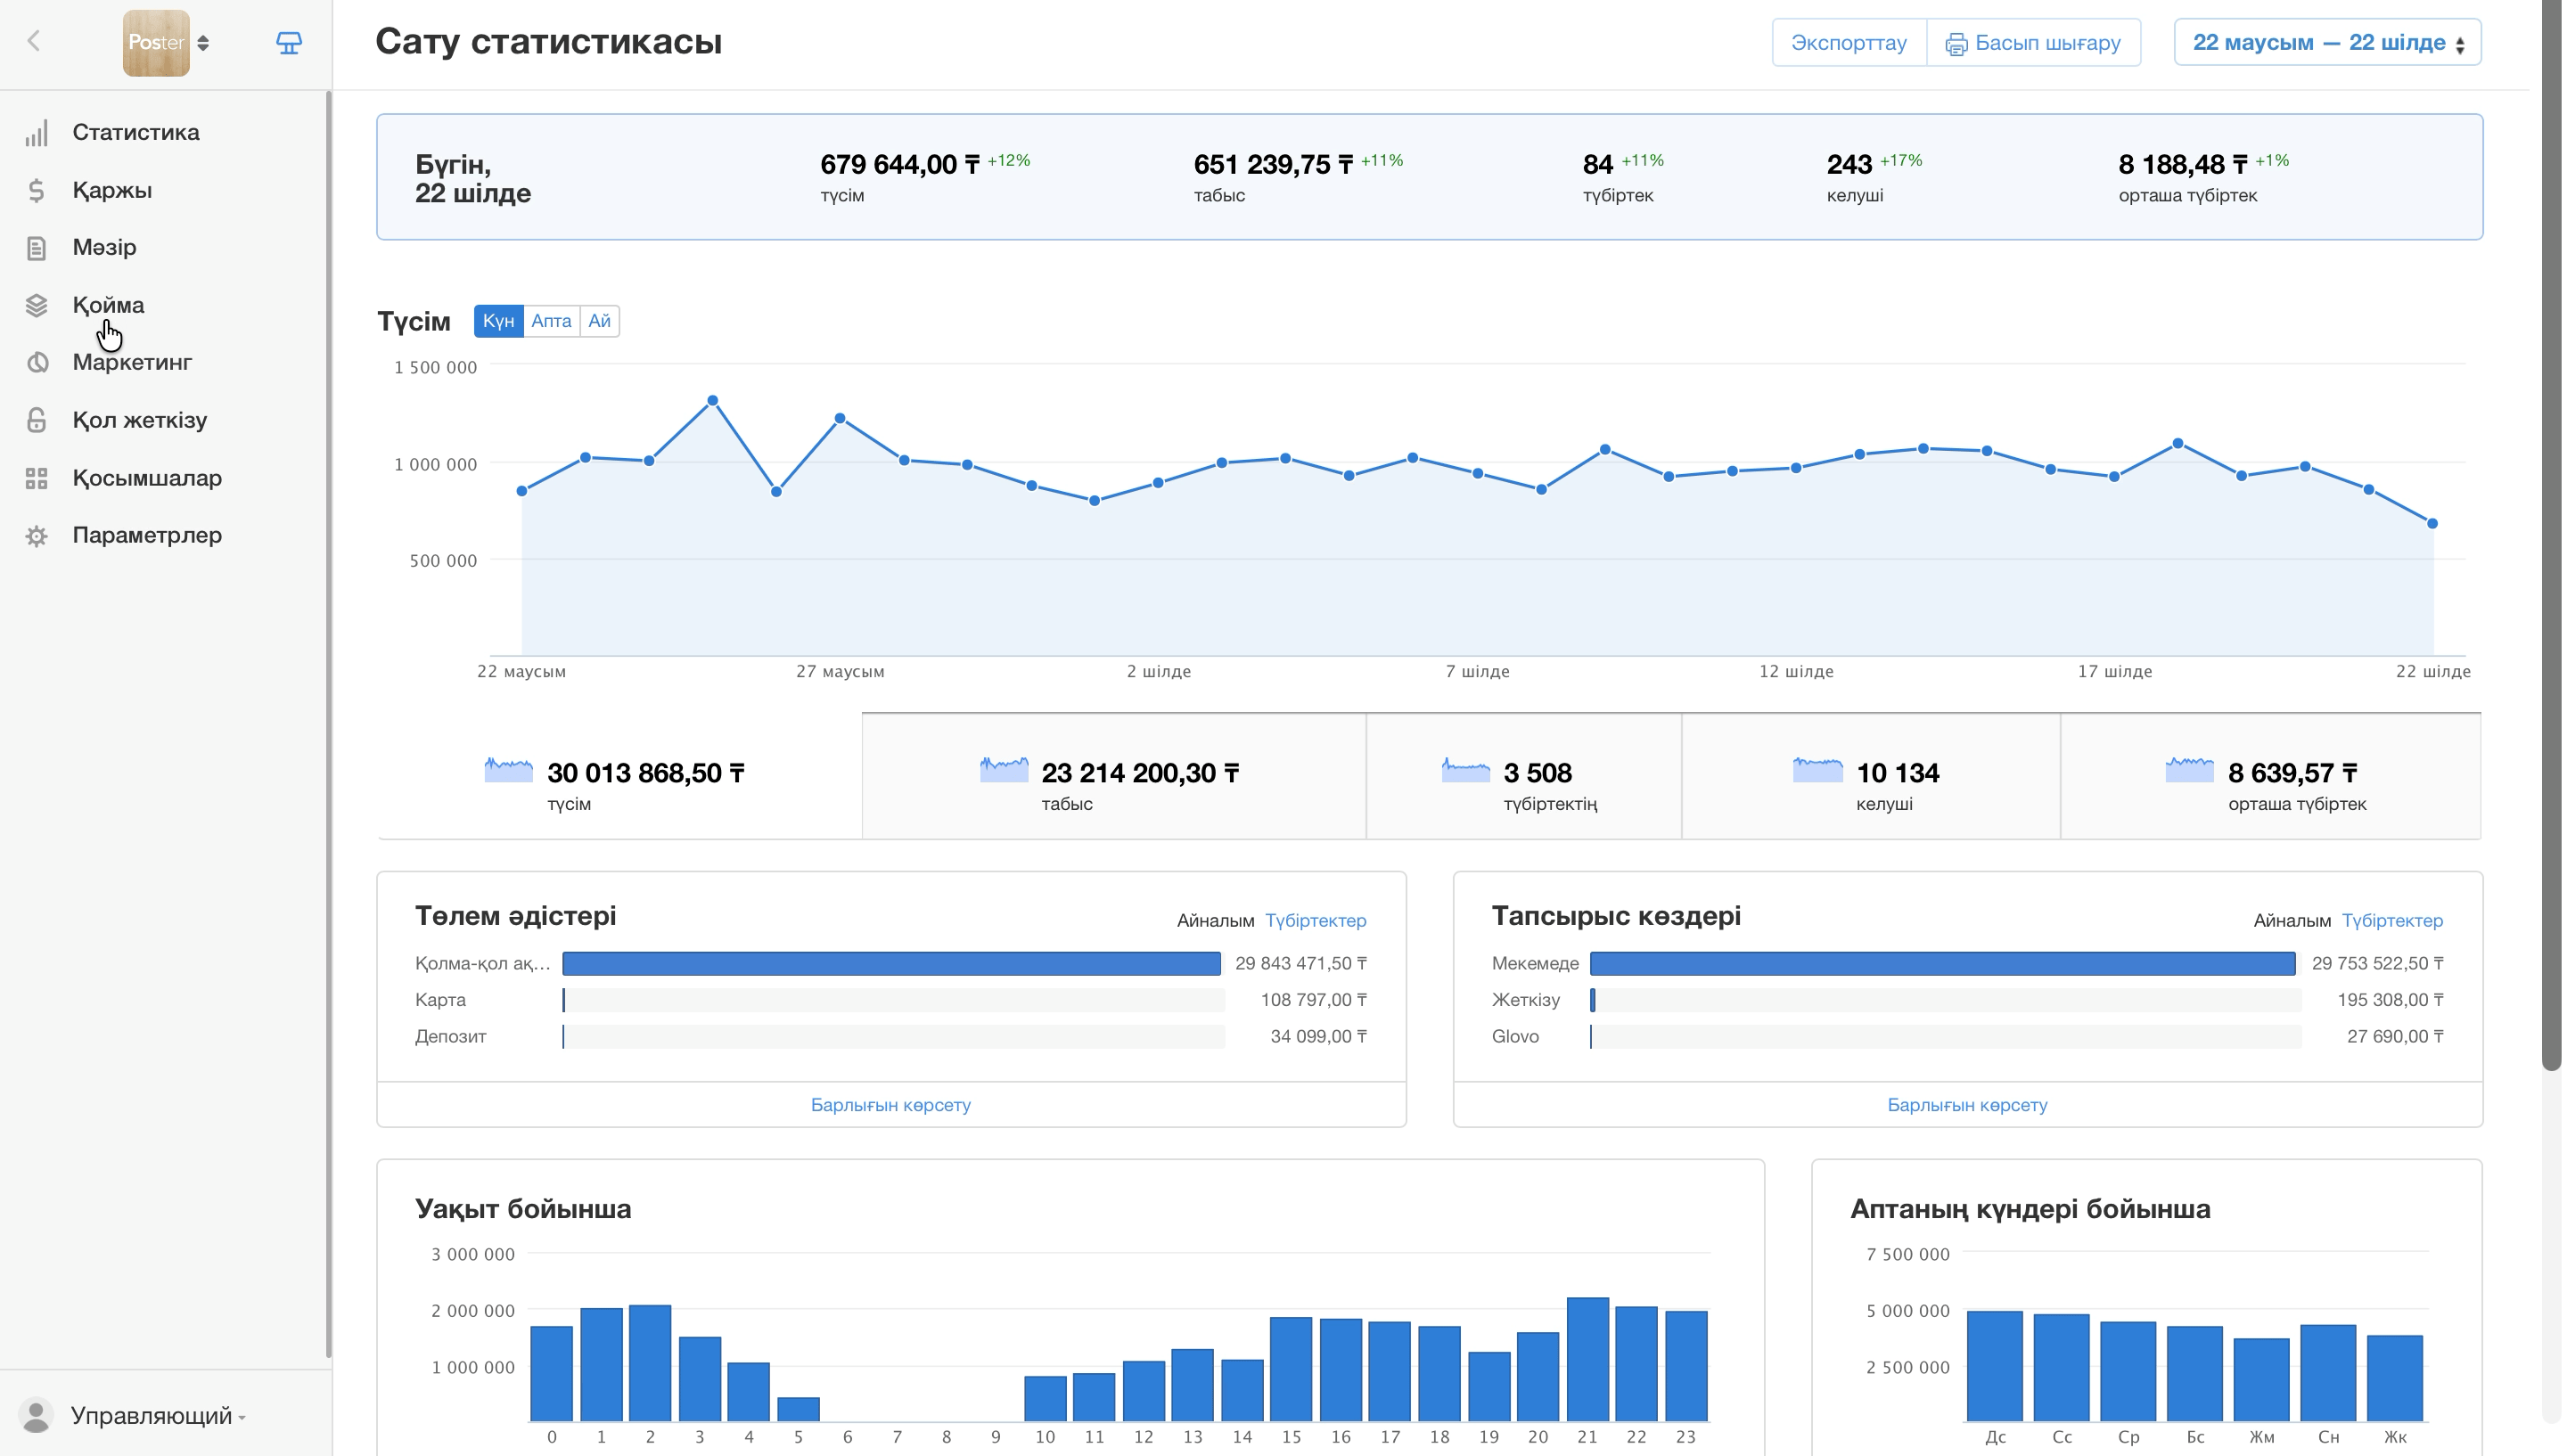Expand the Poster account switcher
2567x1456 pixels.
pyautogui.click(x=166, y=42)
